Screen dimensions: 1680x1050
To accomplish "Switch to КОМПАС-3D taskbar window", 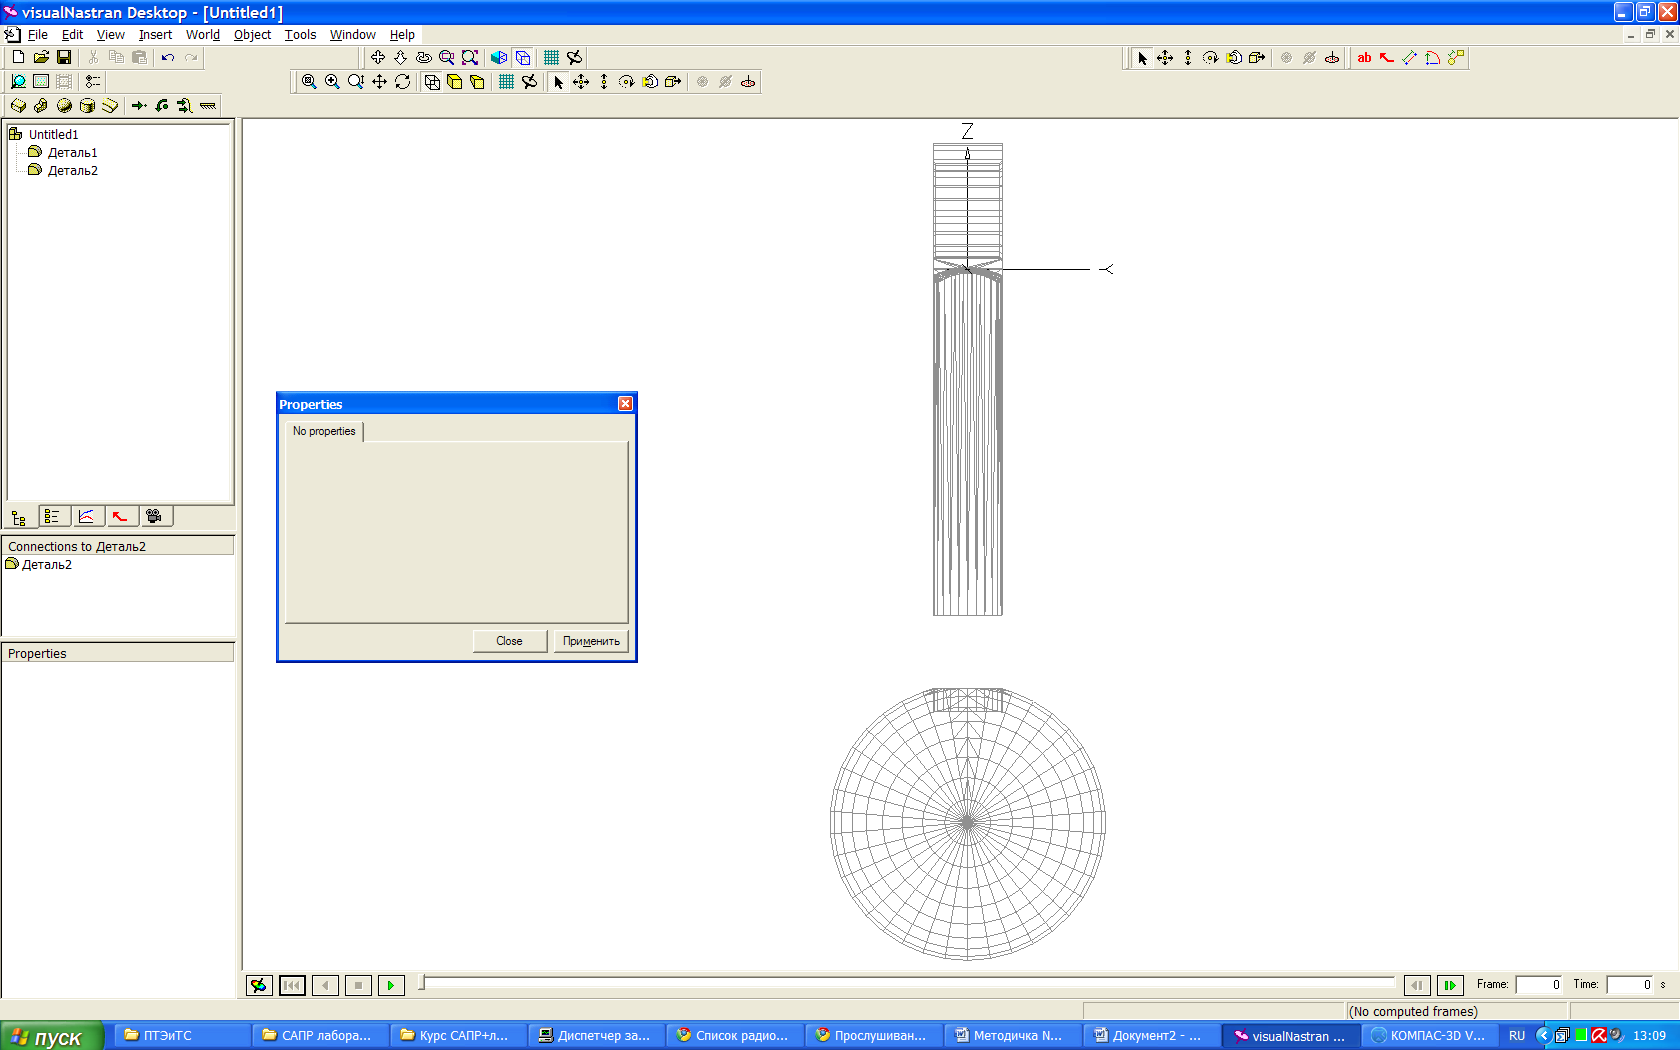I will 1429,1036.
